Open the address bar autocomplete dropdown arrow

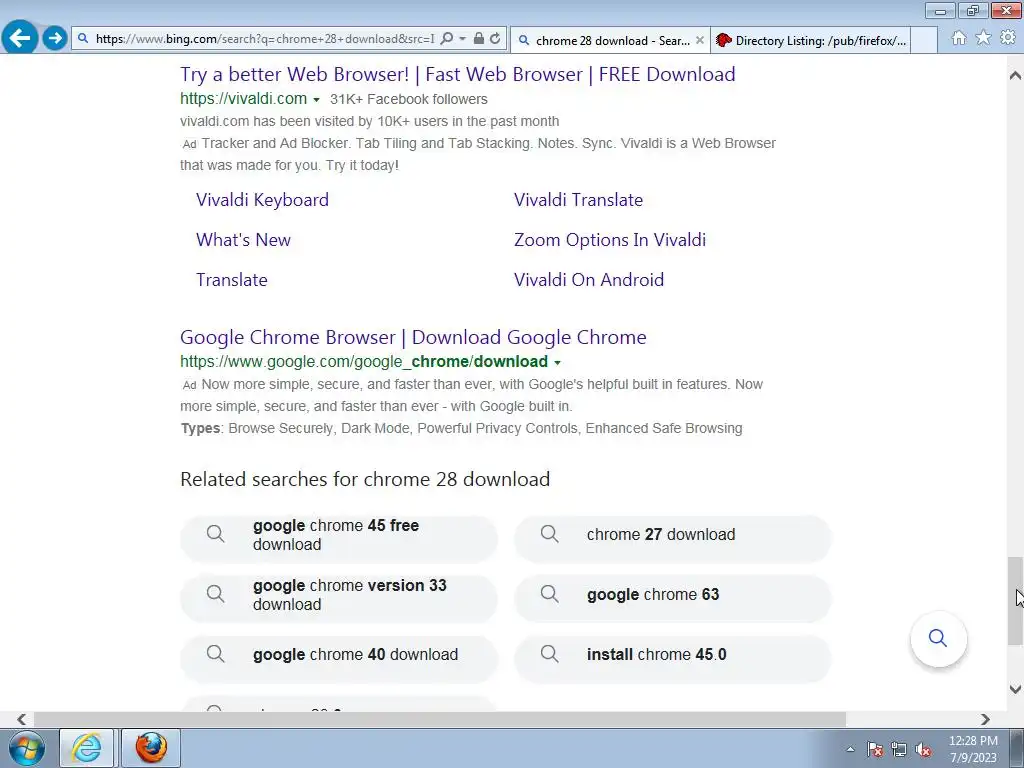click(x=462, y=39)
